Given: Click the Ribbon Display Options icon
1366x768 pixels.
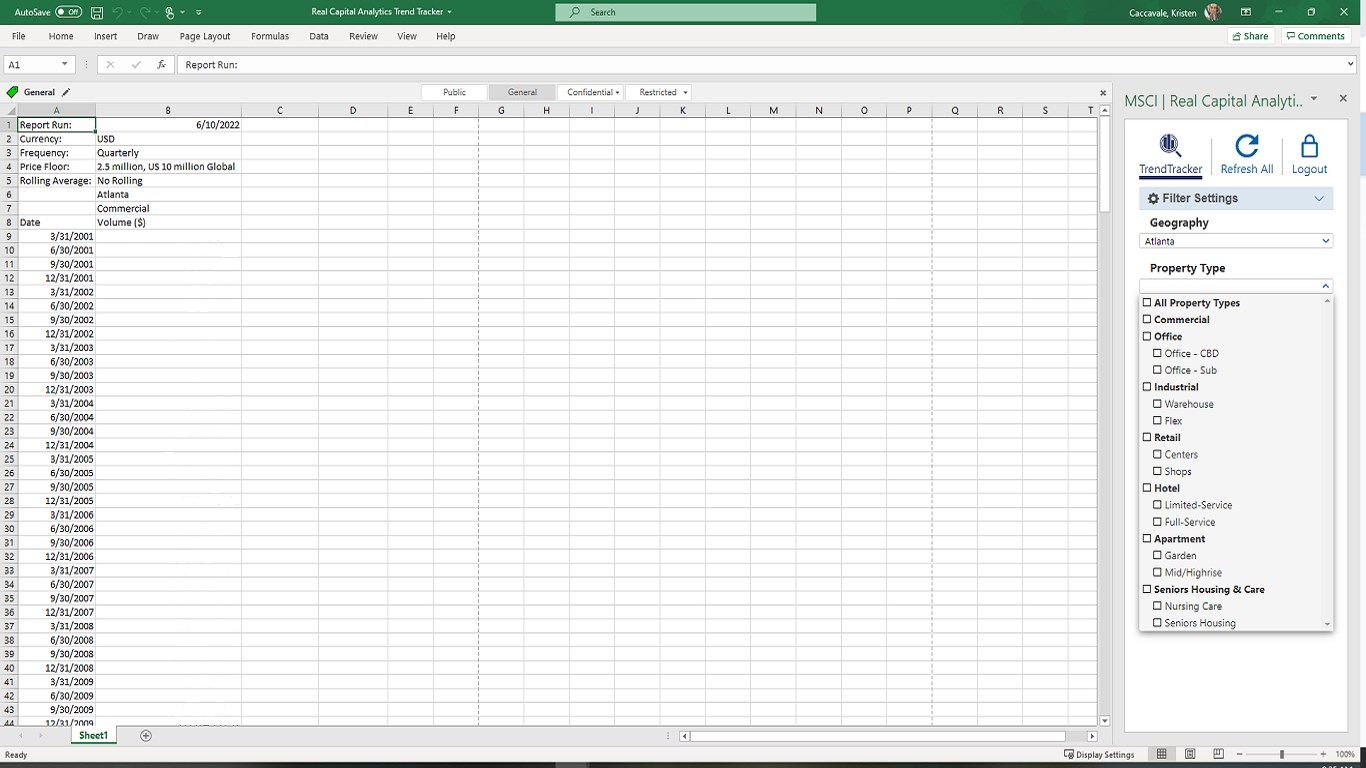Looking at the screenshot, I should 1246,12.
